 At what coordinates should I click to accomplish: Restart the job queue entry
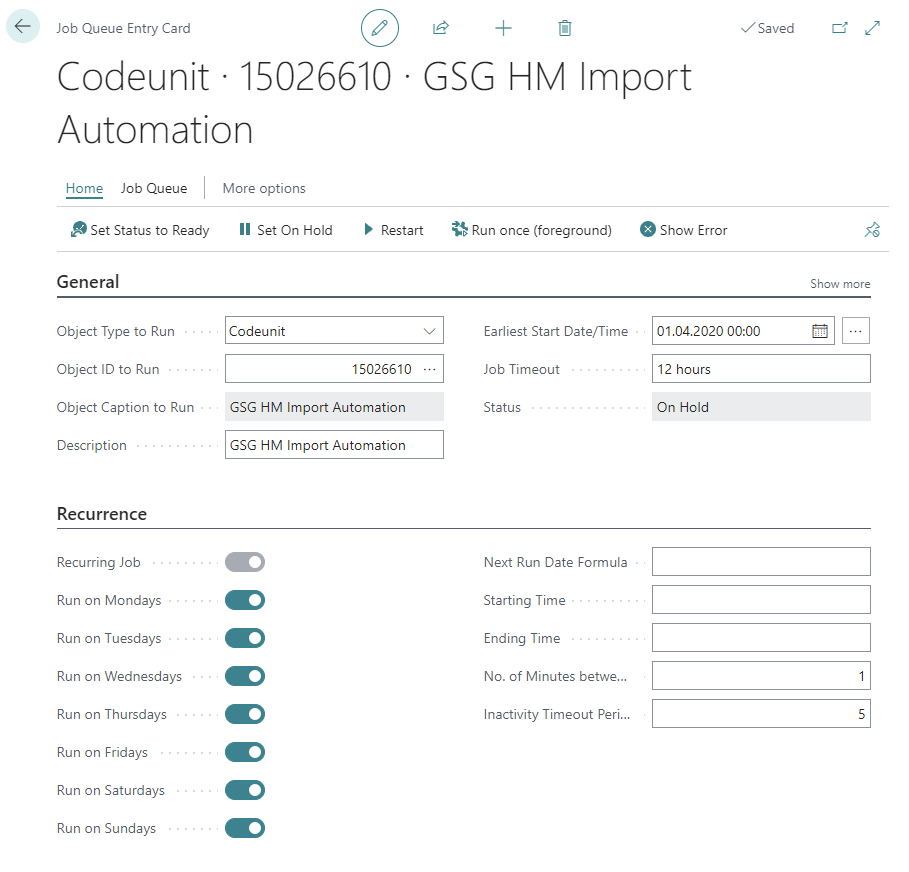point(394,230)
